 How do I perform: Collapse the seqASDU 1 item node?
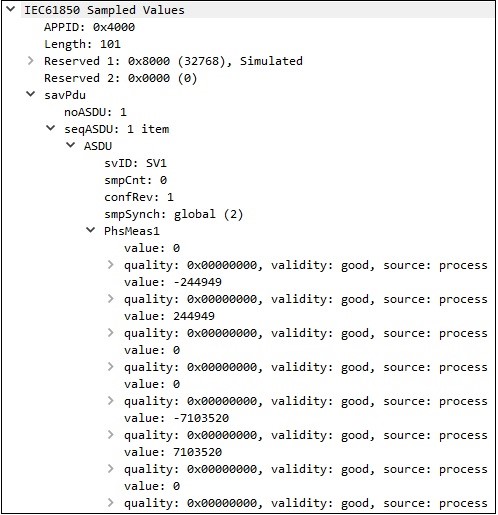pyautogui.click(x=51, y=128)
